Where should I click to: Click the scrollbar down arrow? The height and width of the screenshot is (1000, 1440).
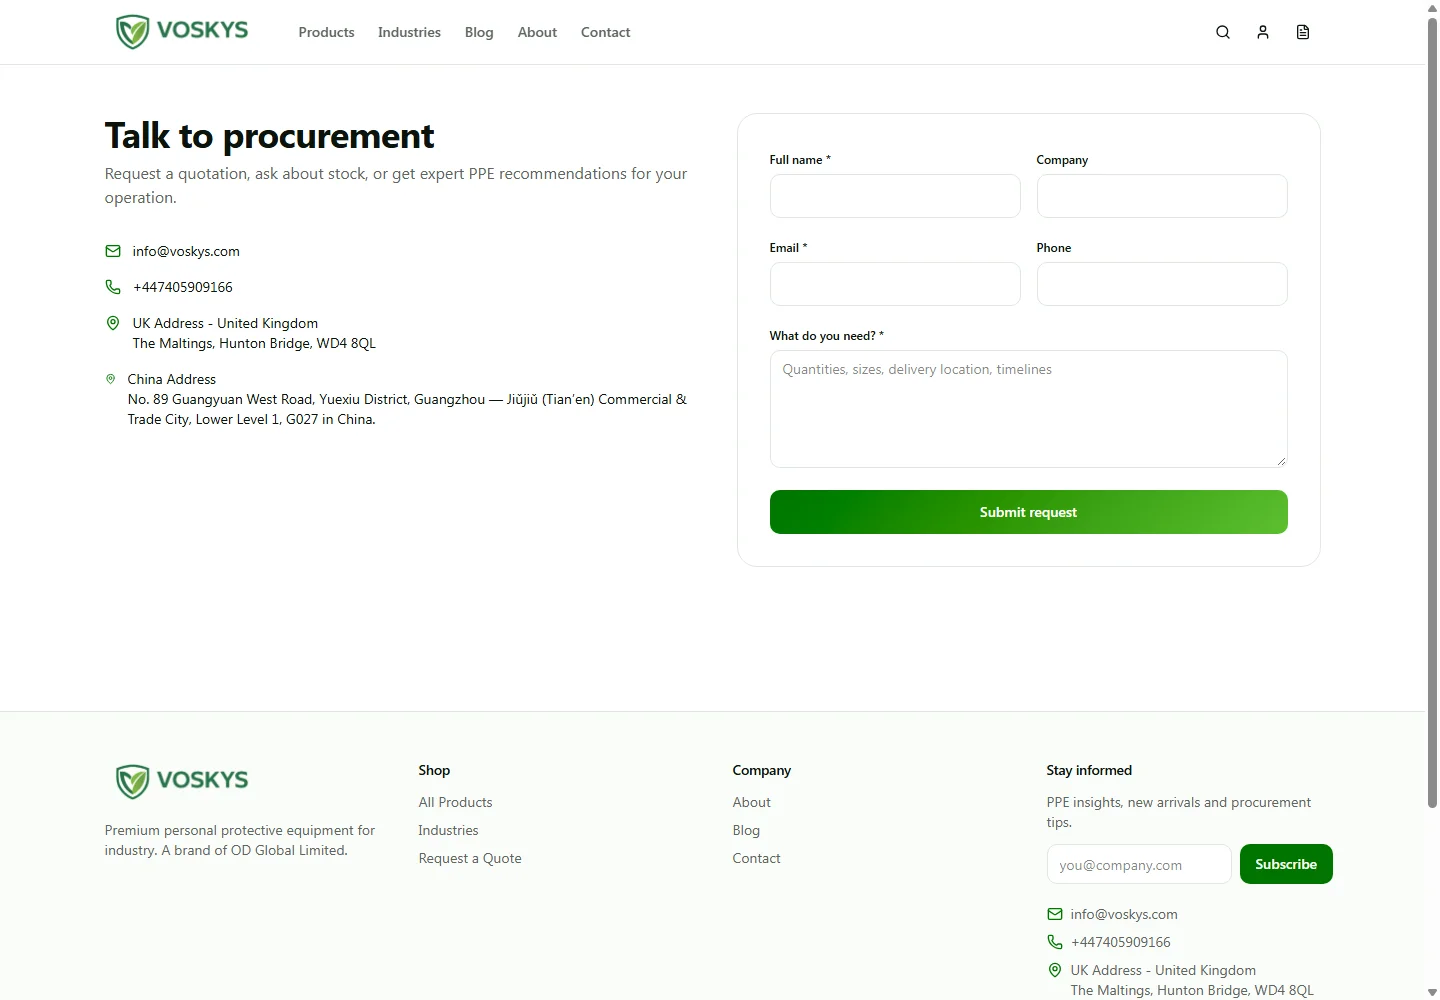coord(1432,992)
